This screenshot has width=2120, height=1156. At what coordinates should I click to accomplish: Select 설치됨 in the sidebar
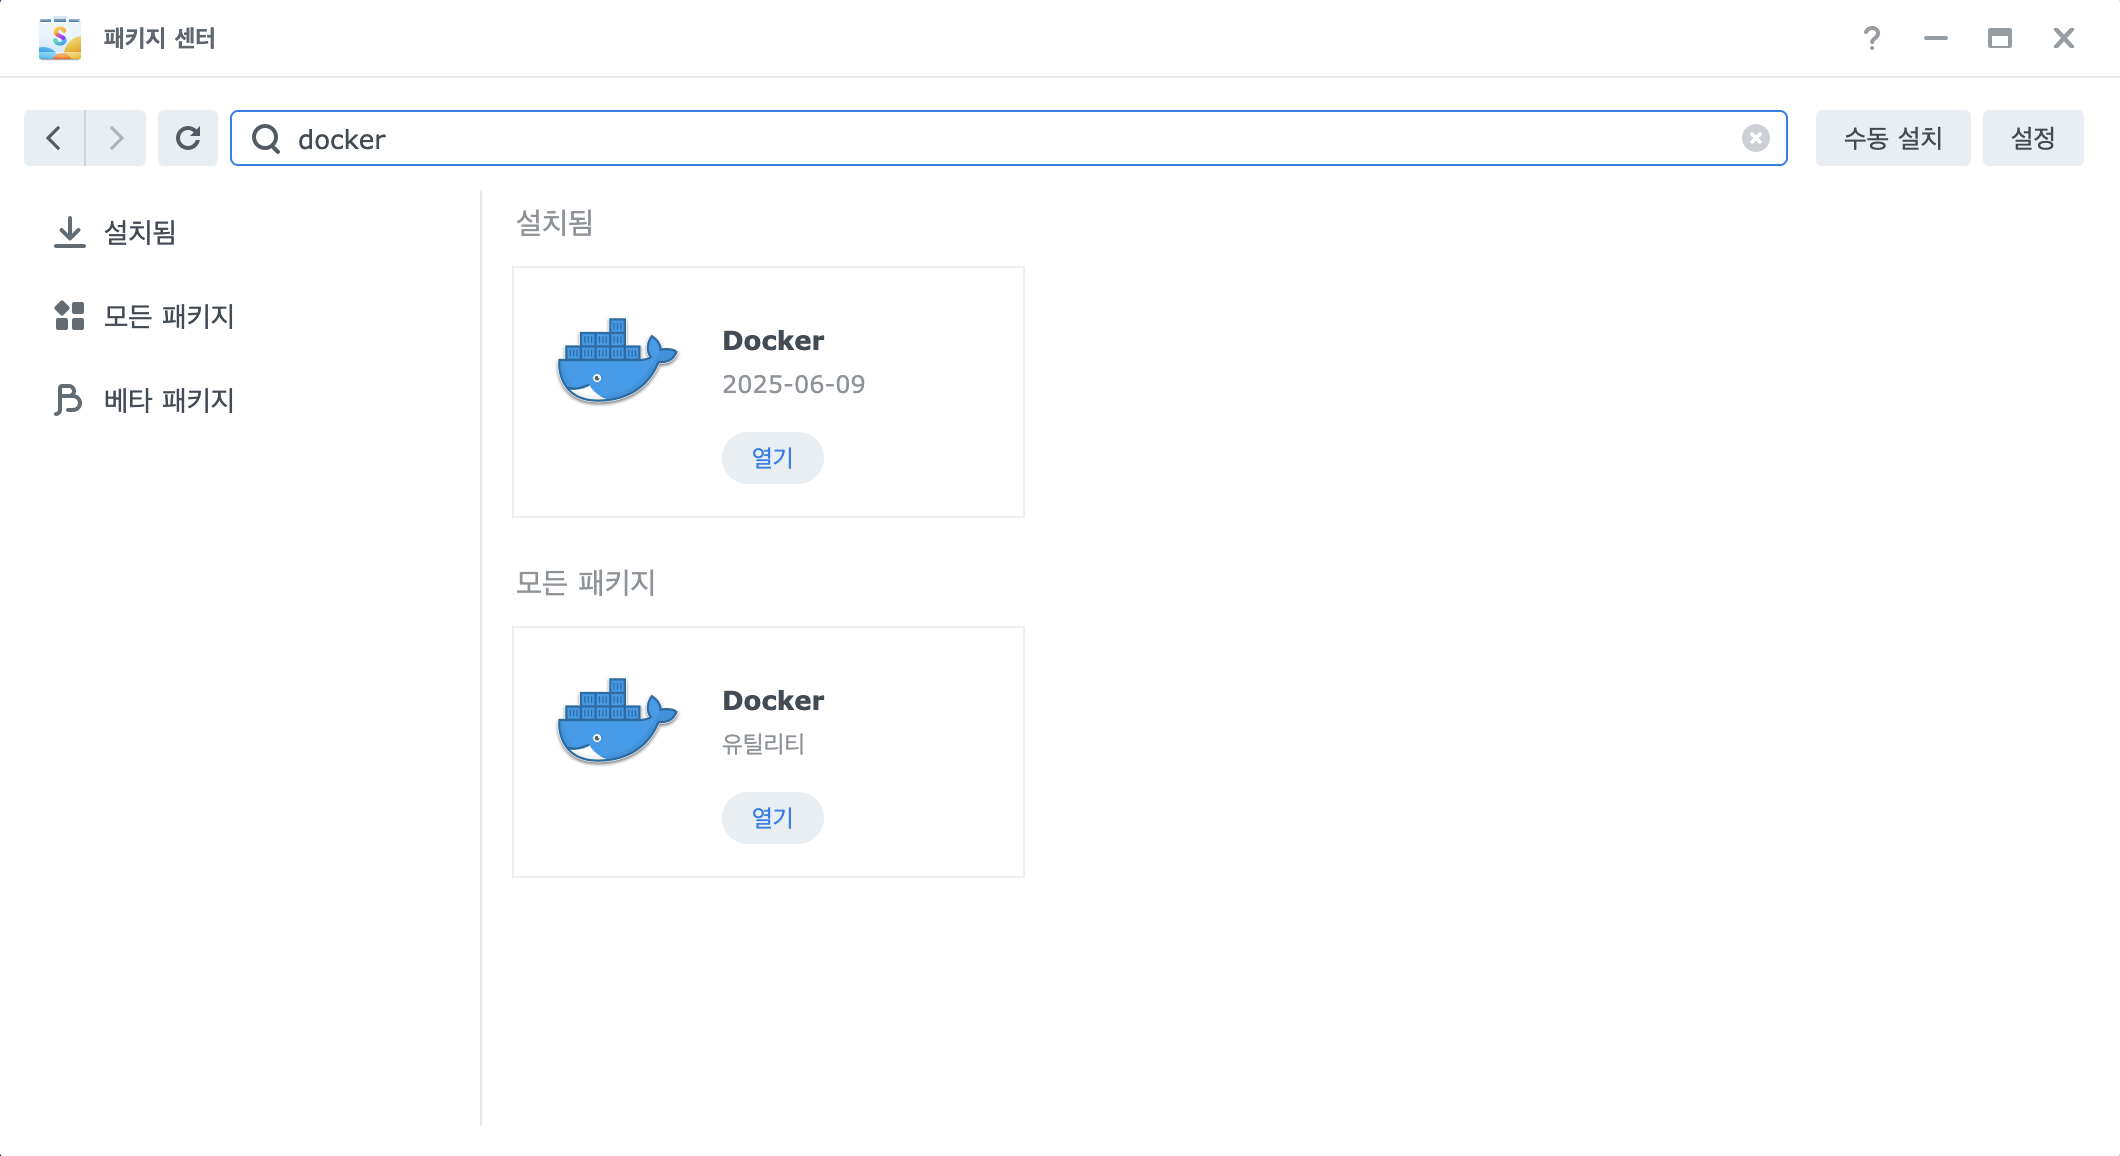pos(140,232)
